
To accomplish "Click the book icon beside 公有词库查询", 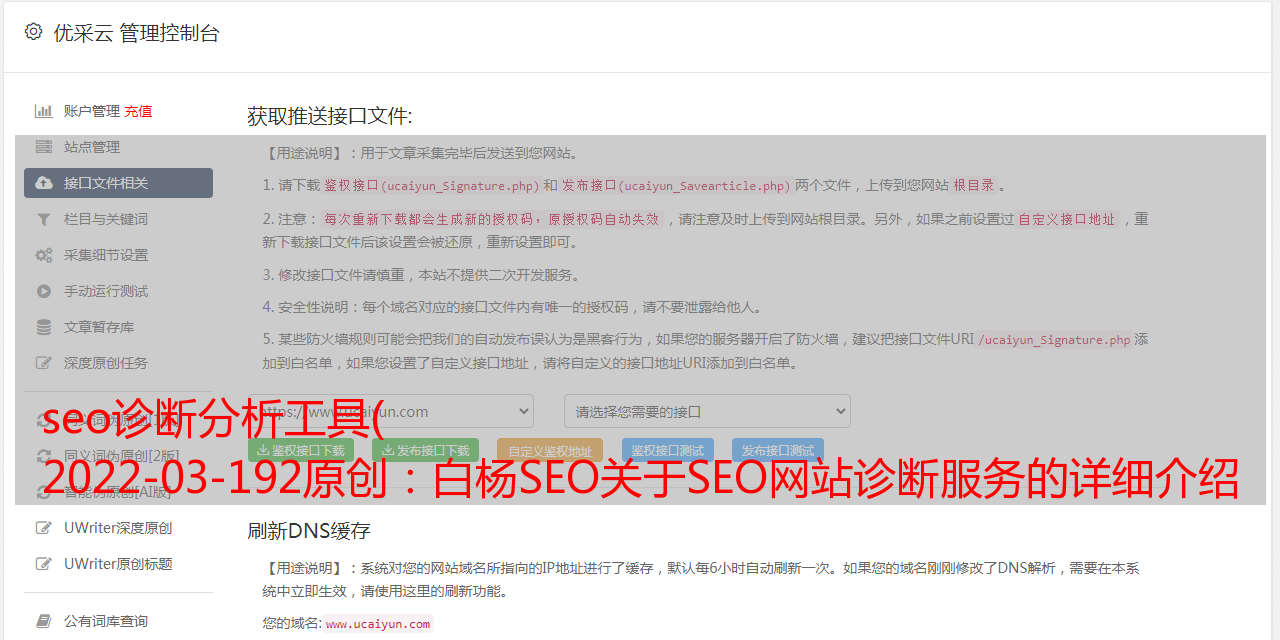I will point(44,621).
